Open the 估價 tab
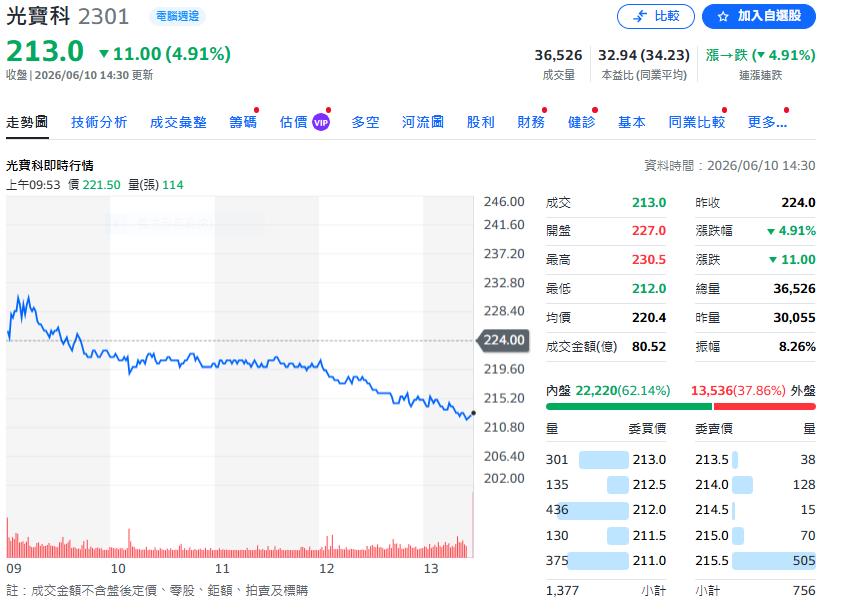 tap(294, 122)
